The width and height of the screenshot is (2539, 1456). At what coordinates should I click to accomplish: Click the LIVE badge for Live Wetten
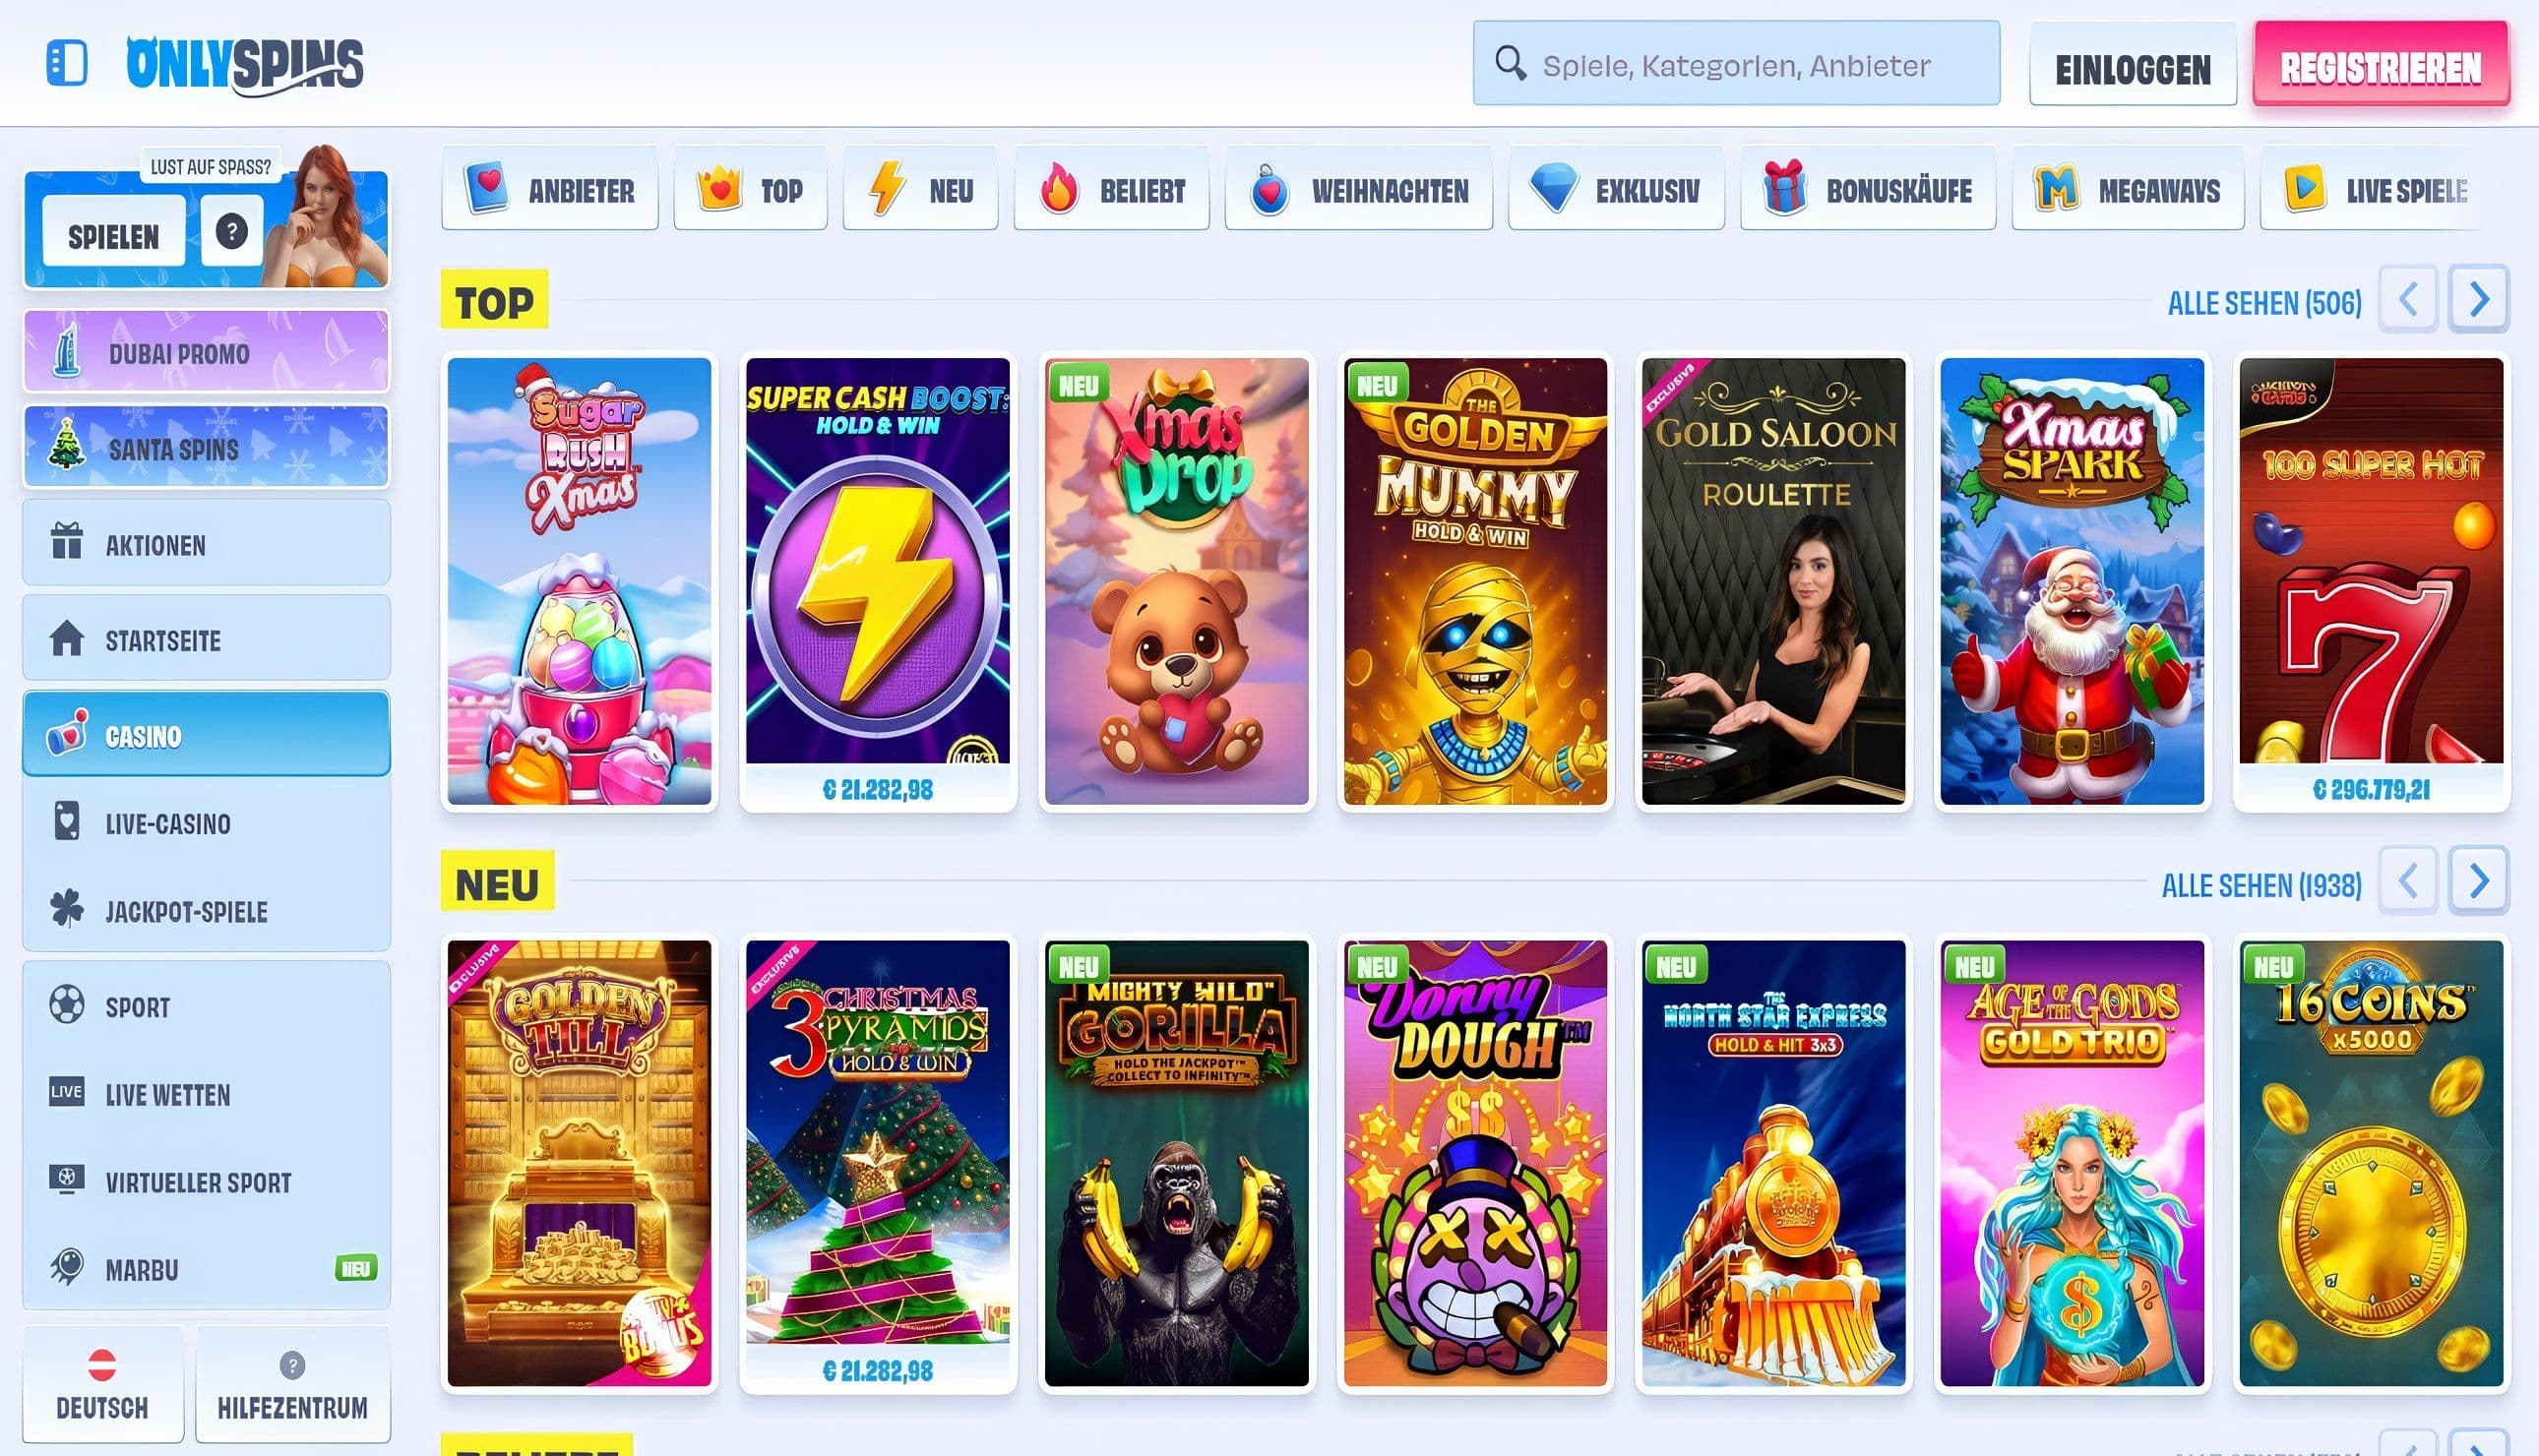point(65,1094)
